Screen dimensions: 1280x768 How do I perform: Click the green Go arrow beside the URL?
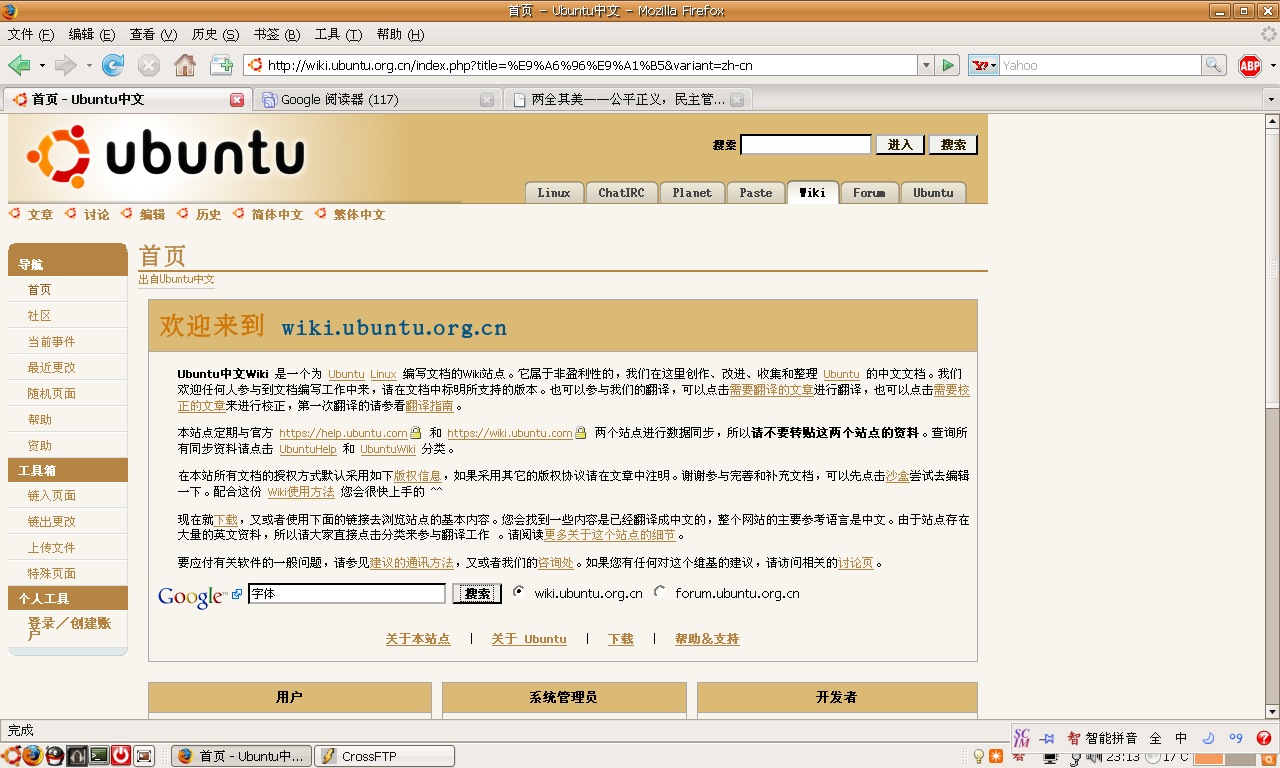pyautogui.click(x=949, y=65)
